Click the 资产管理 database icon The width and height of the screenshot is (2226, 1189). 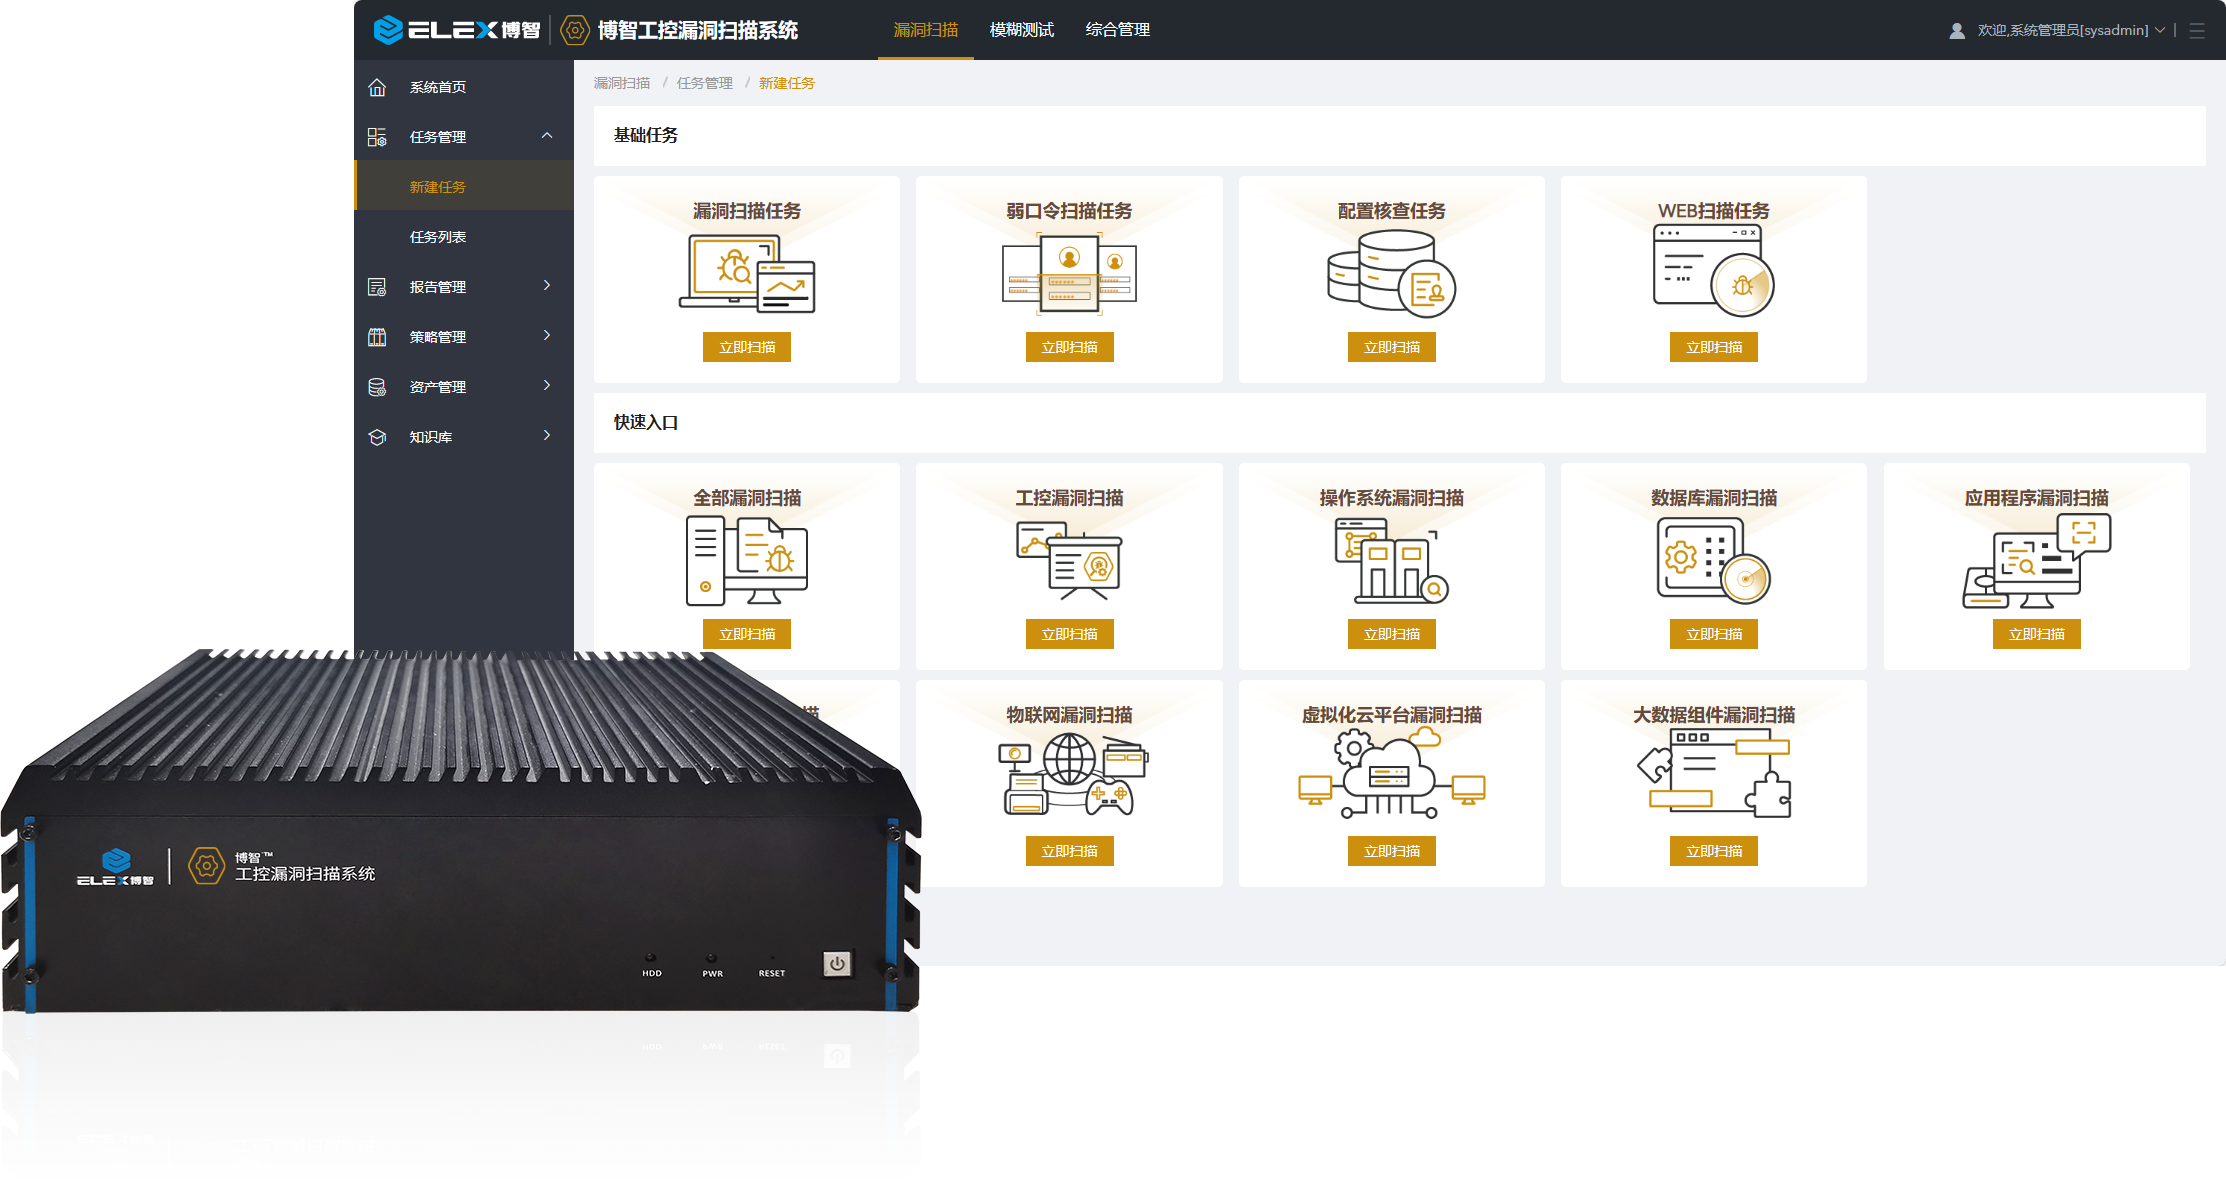point(377,387)
